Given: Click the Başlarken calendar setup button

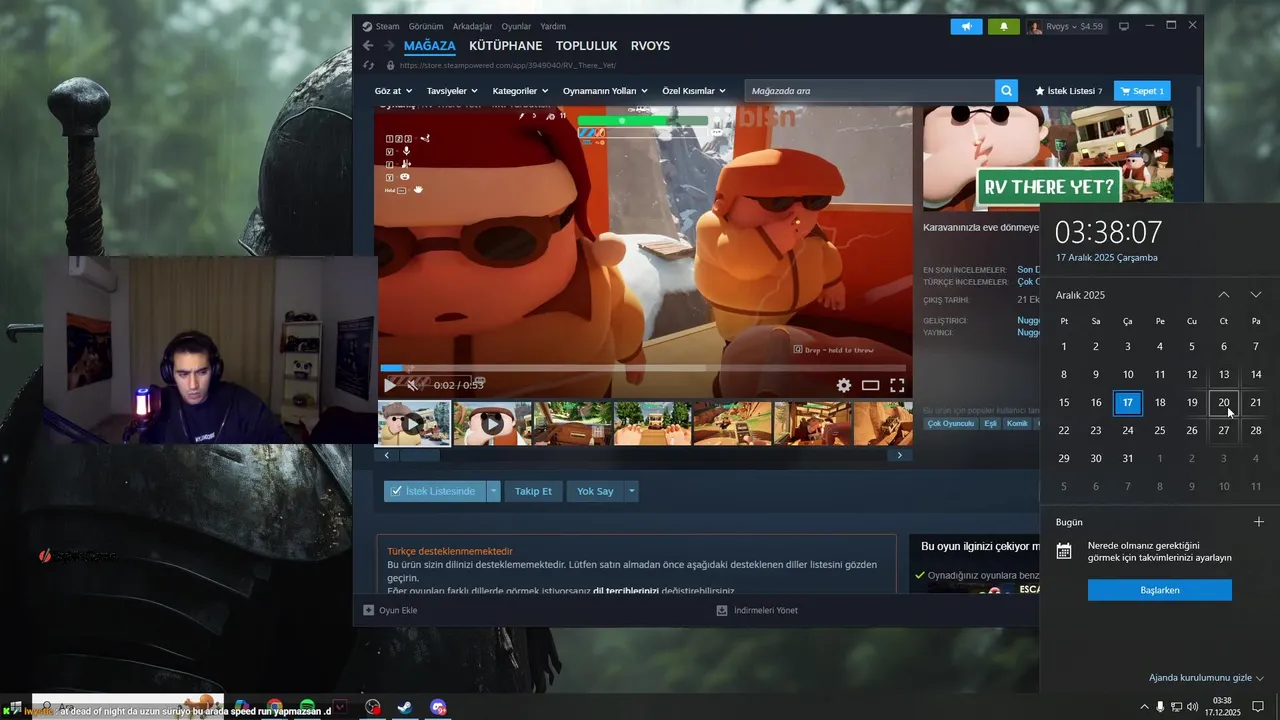Looking at the screenshot, I should pyautogui.click(x=1160, y=590).
